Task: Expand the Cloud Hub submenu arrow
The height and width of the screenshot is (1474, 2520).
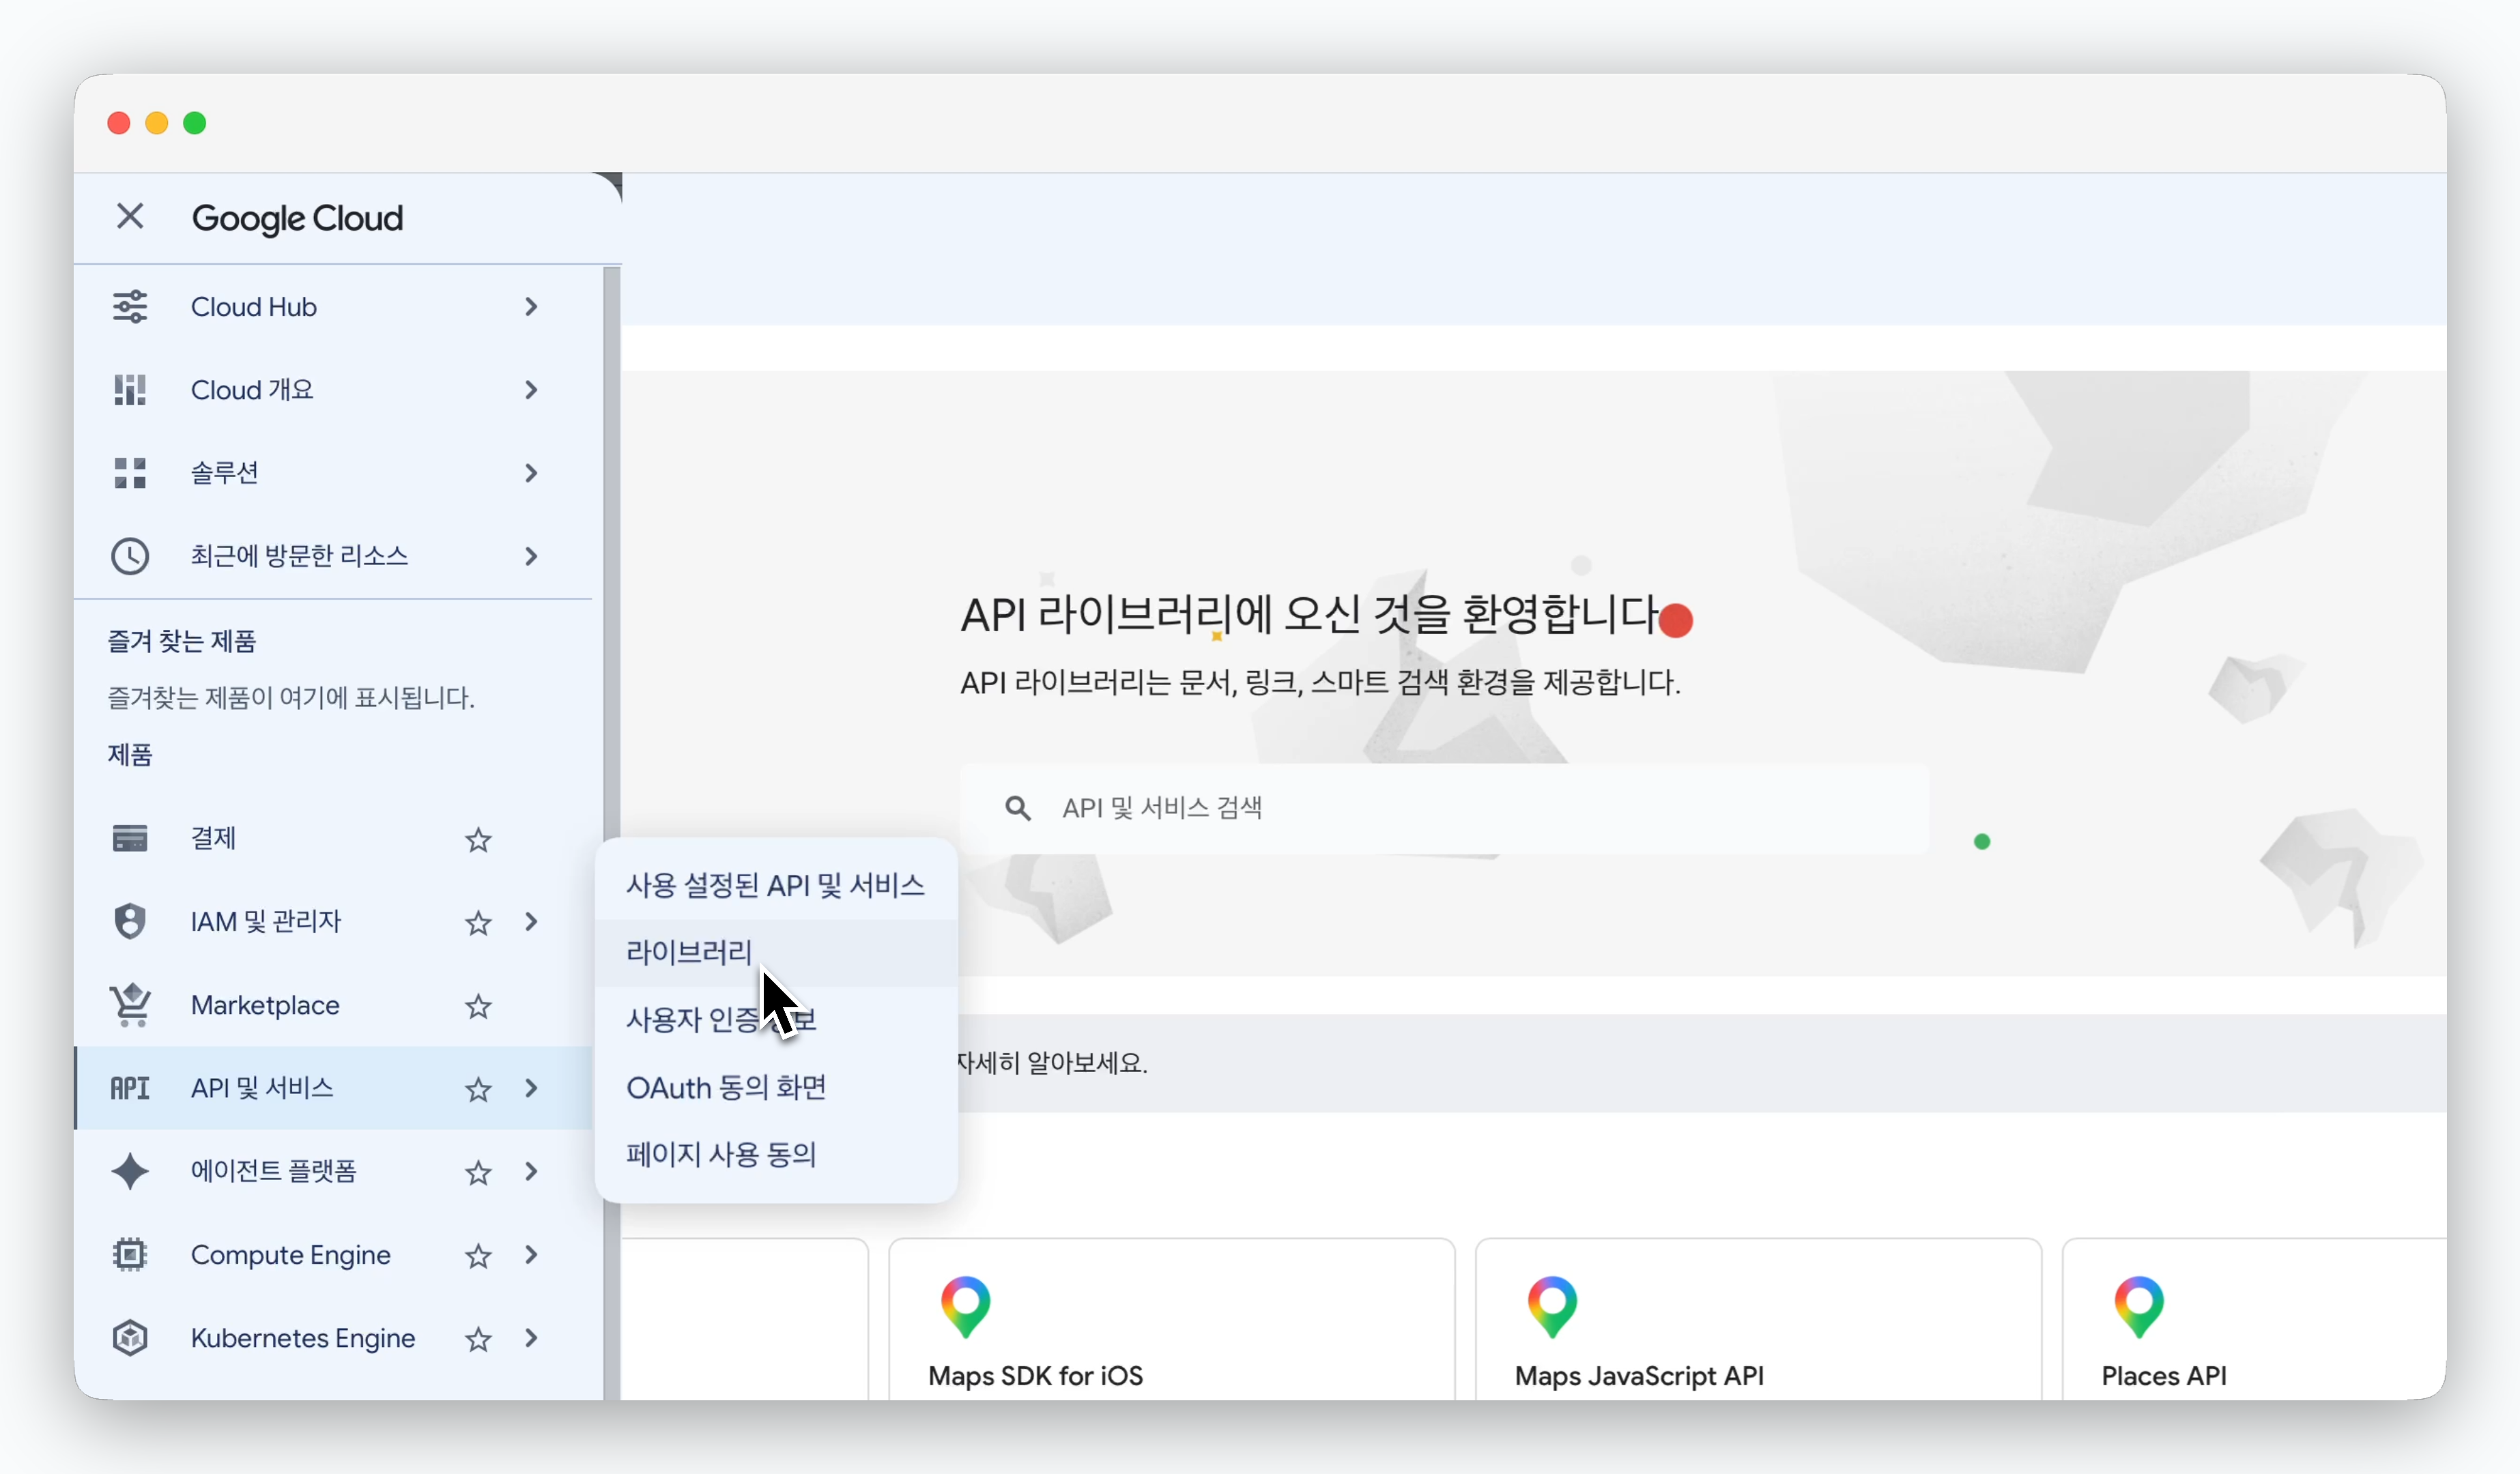Action: (531, 307)
